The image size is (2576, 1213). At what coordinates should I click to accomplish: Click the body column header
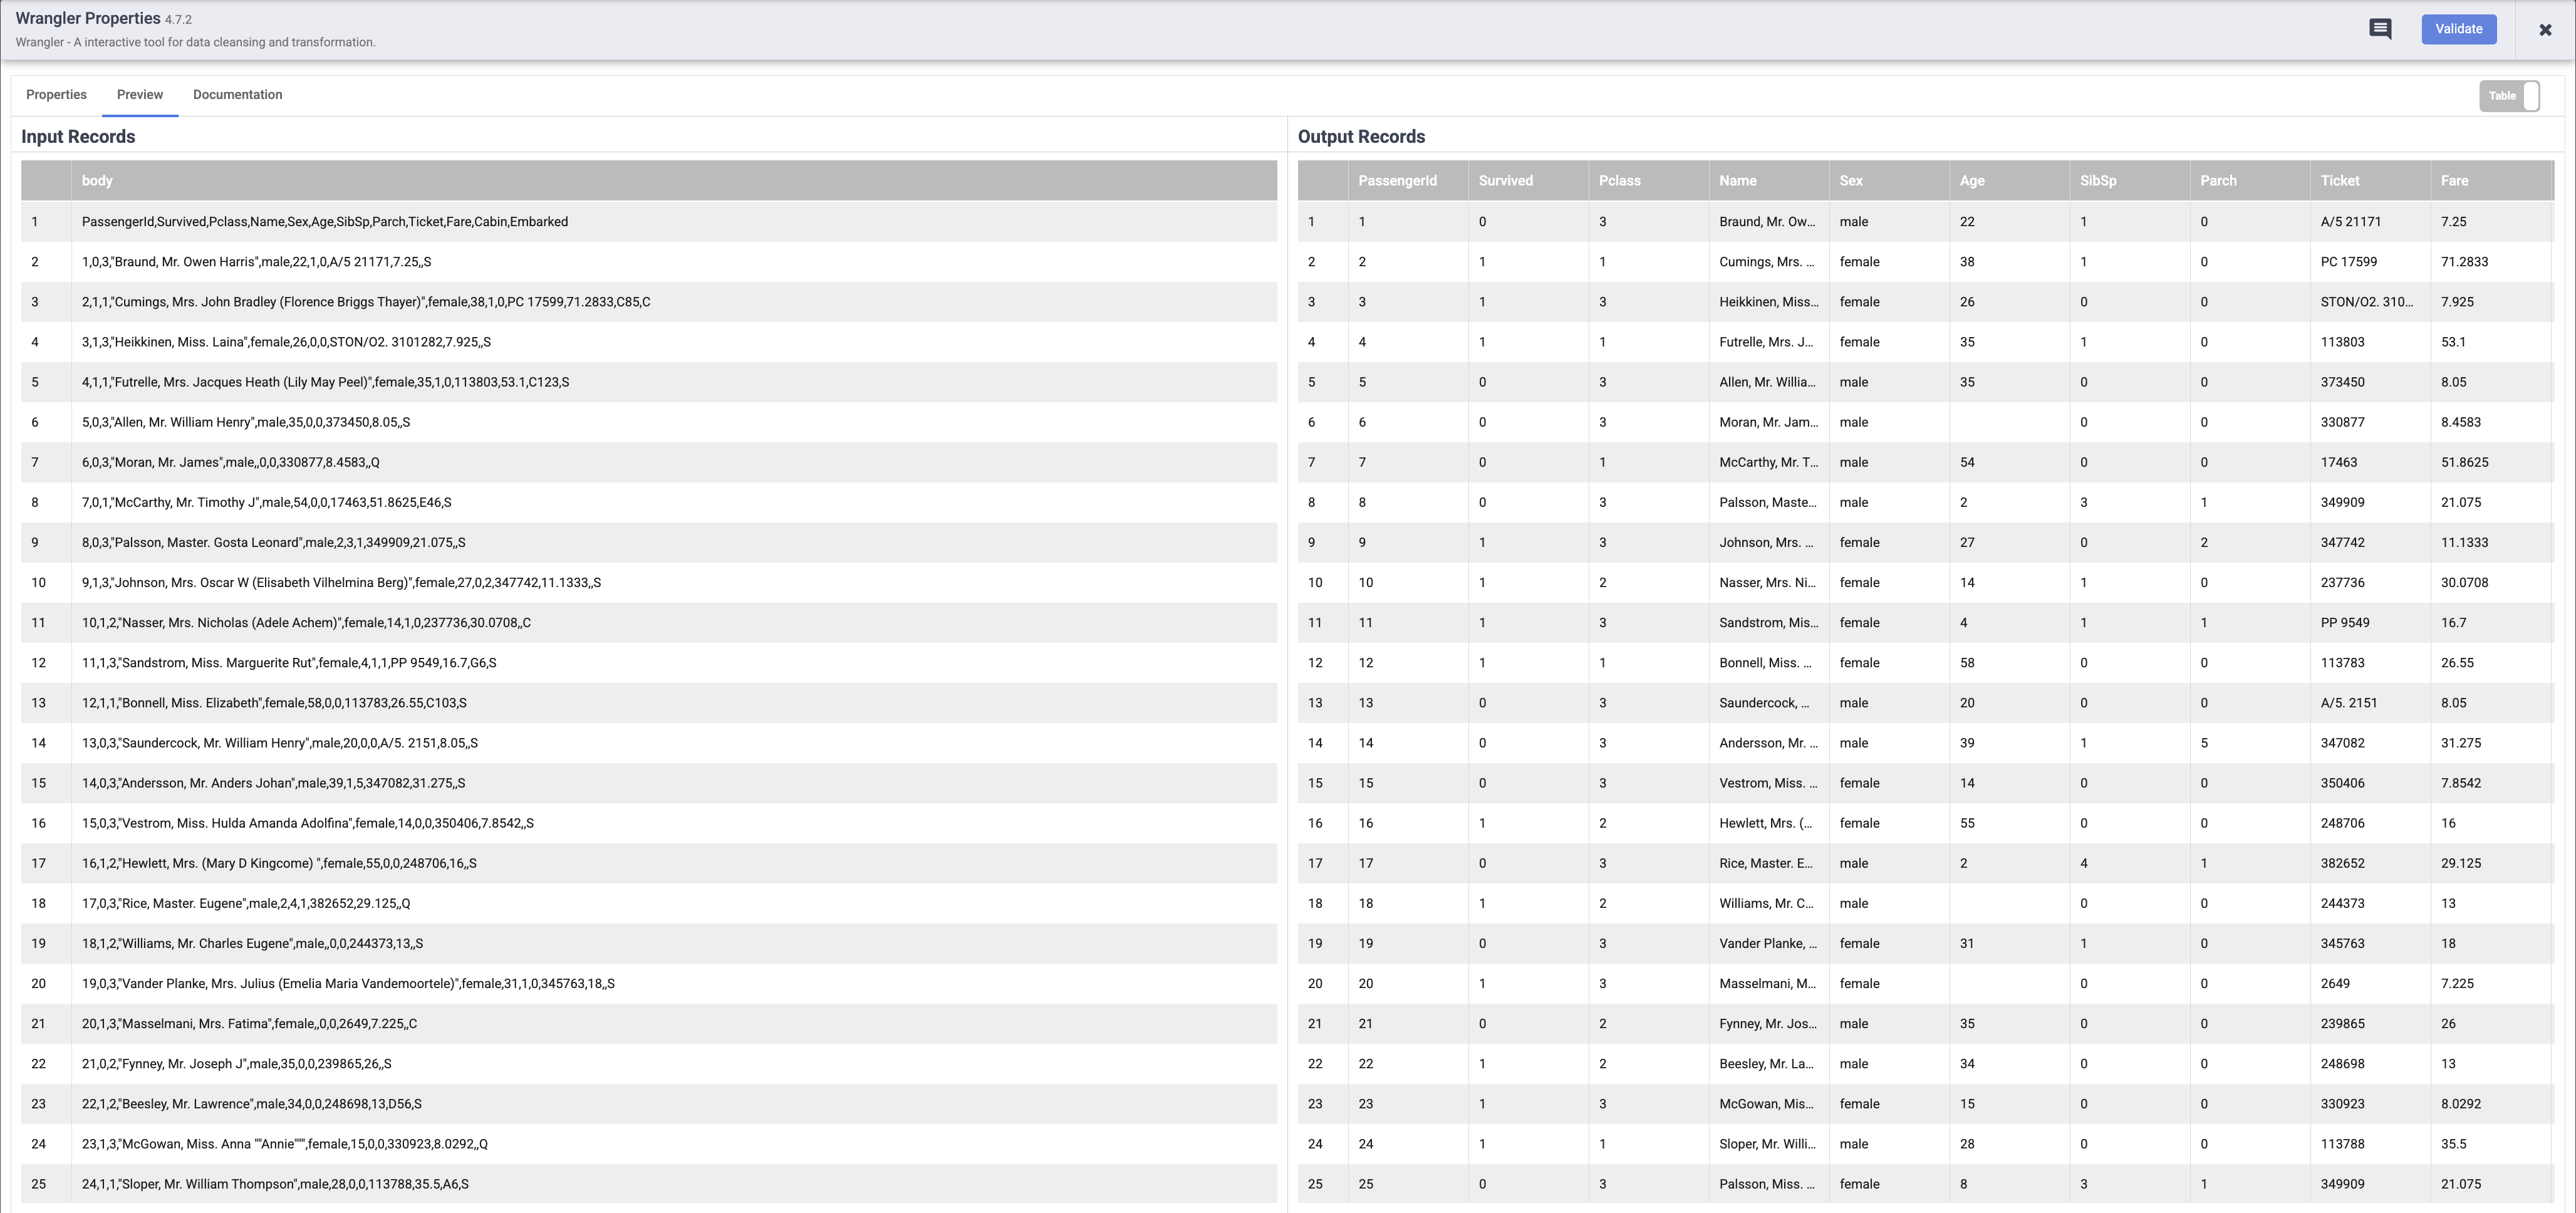(x=97, y=181)
